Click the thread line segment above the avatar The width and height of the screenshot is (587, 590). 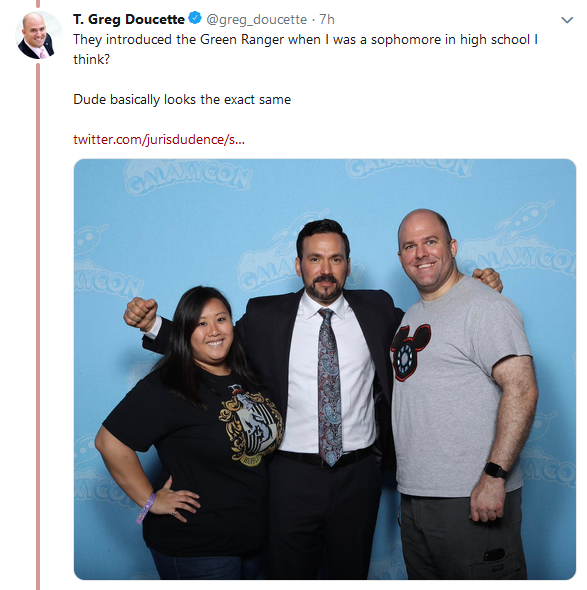(38, 4)
